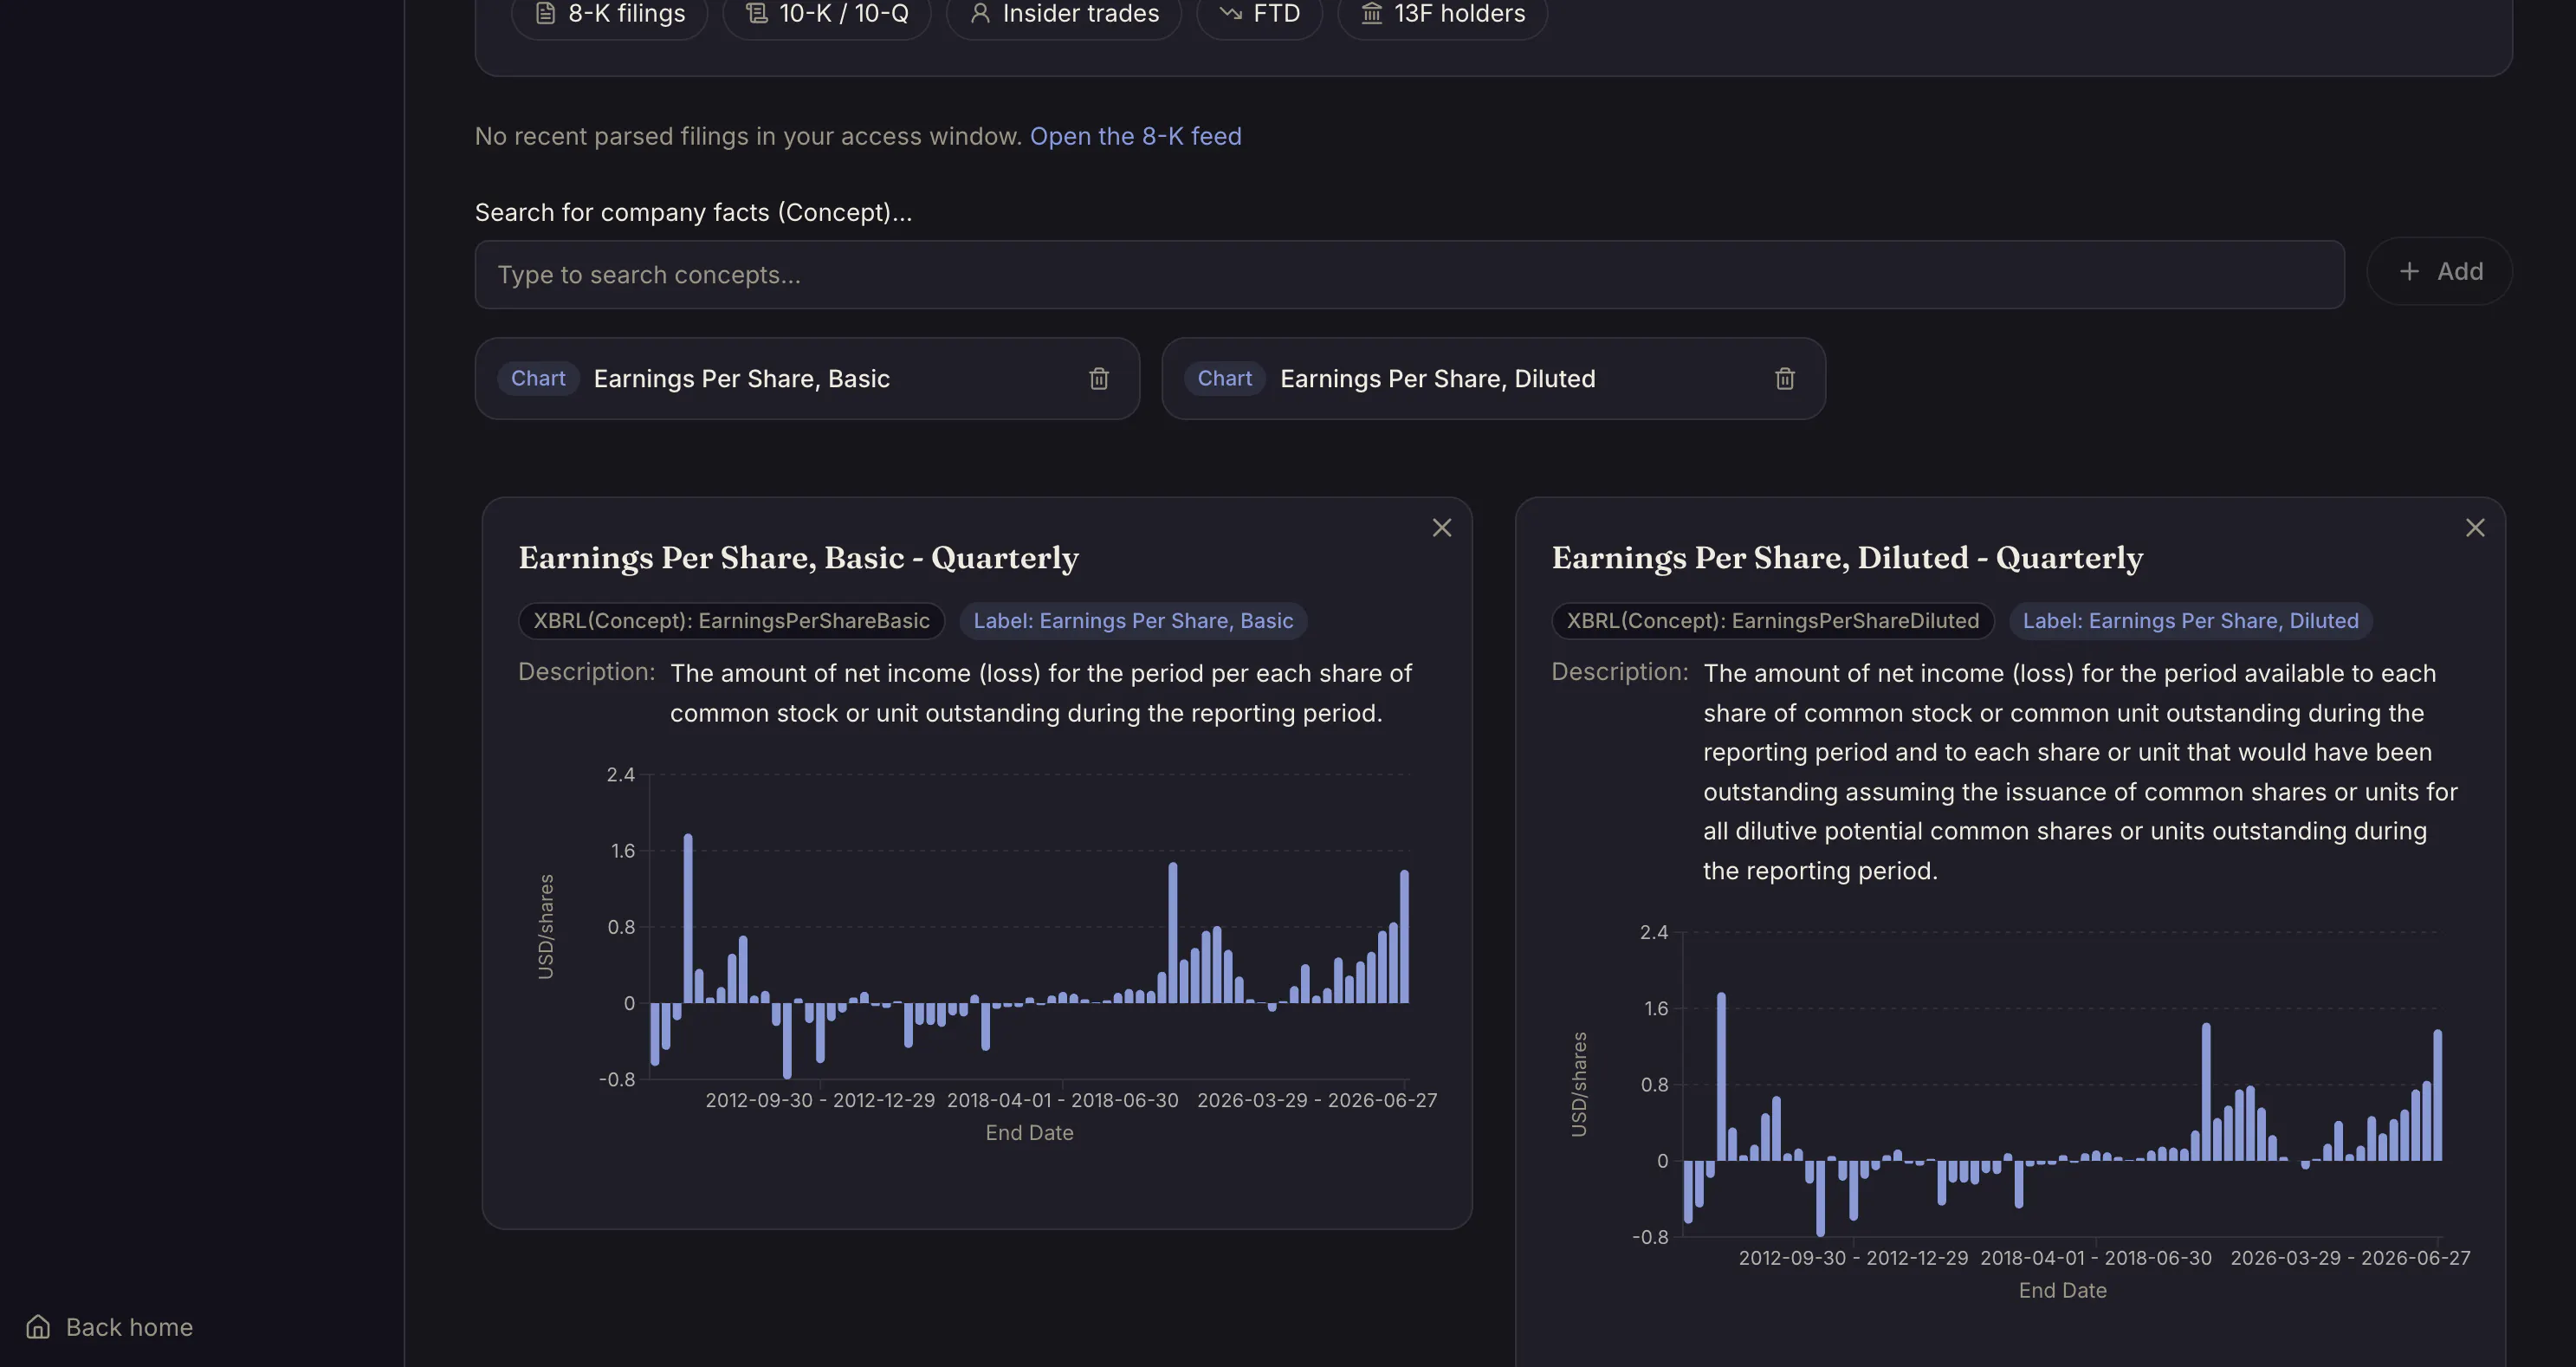Click the Add concept button
2576x1367 pixels.
click(2440, 272)
